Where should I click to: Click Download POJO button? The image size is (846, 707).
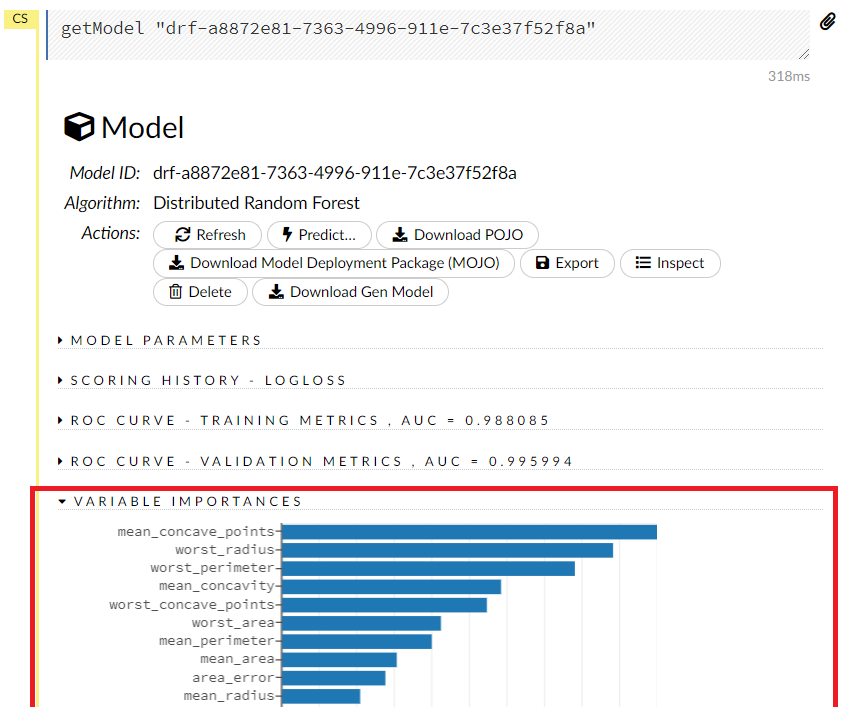pos(457,235)
